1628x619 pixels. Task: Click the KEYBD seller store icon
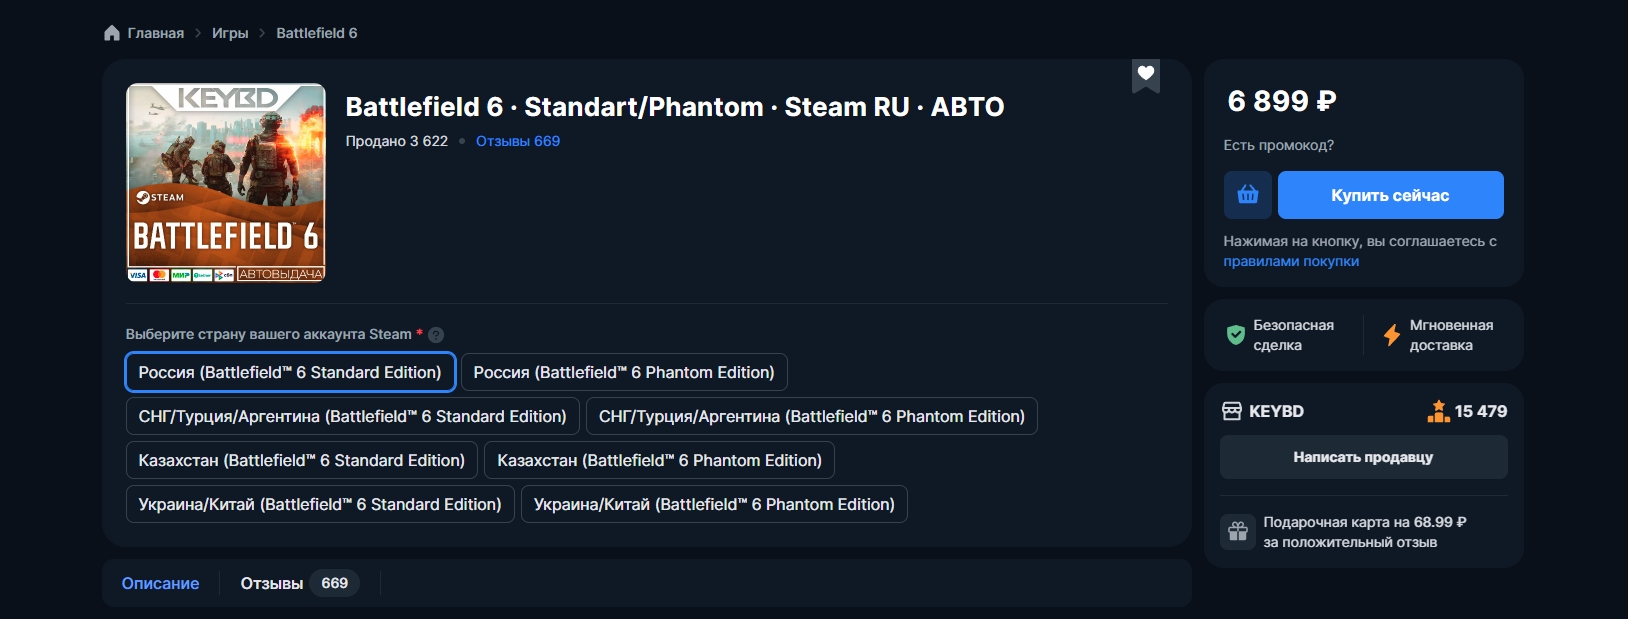[1232, 411]
